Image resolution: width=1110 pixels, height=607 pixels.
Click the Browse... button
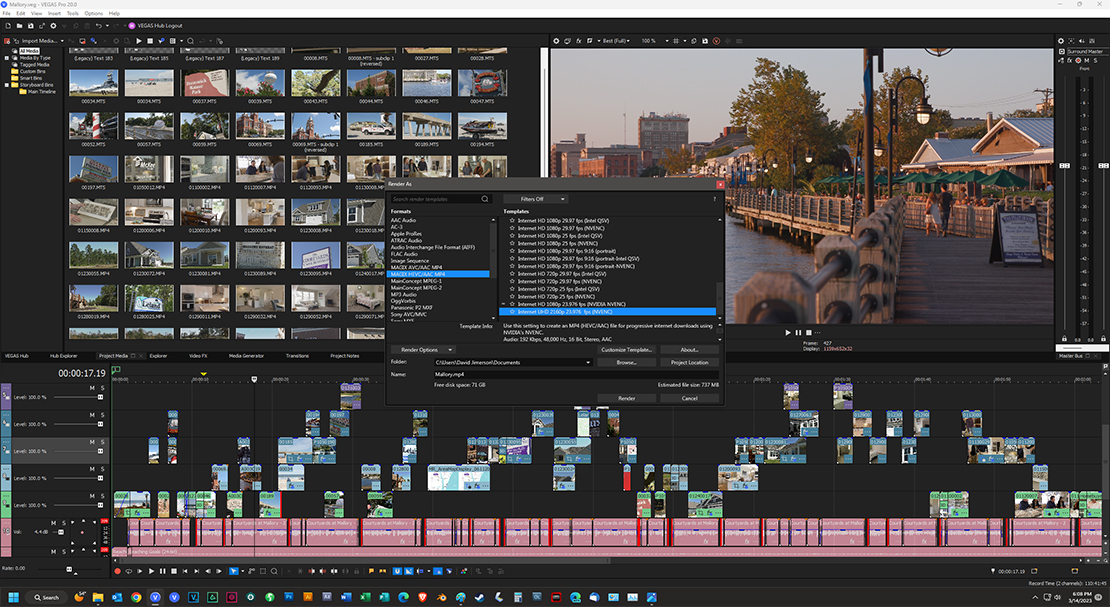626,363
